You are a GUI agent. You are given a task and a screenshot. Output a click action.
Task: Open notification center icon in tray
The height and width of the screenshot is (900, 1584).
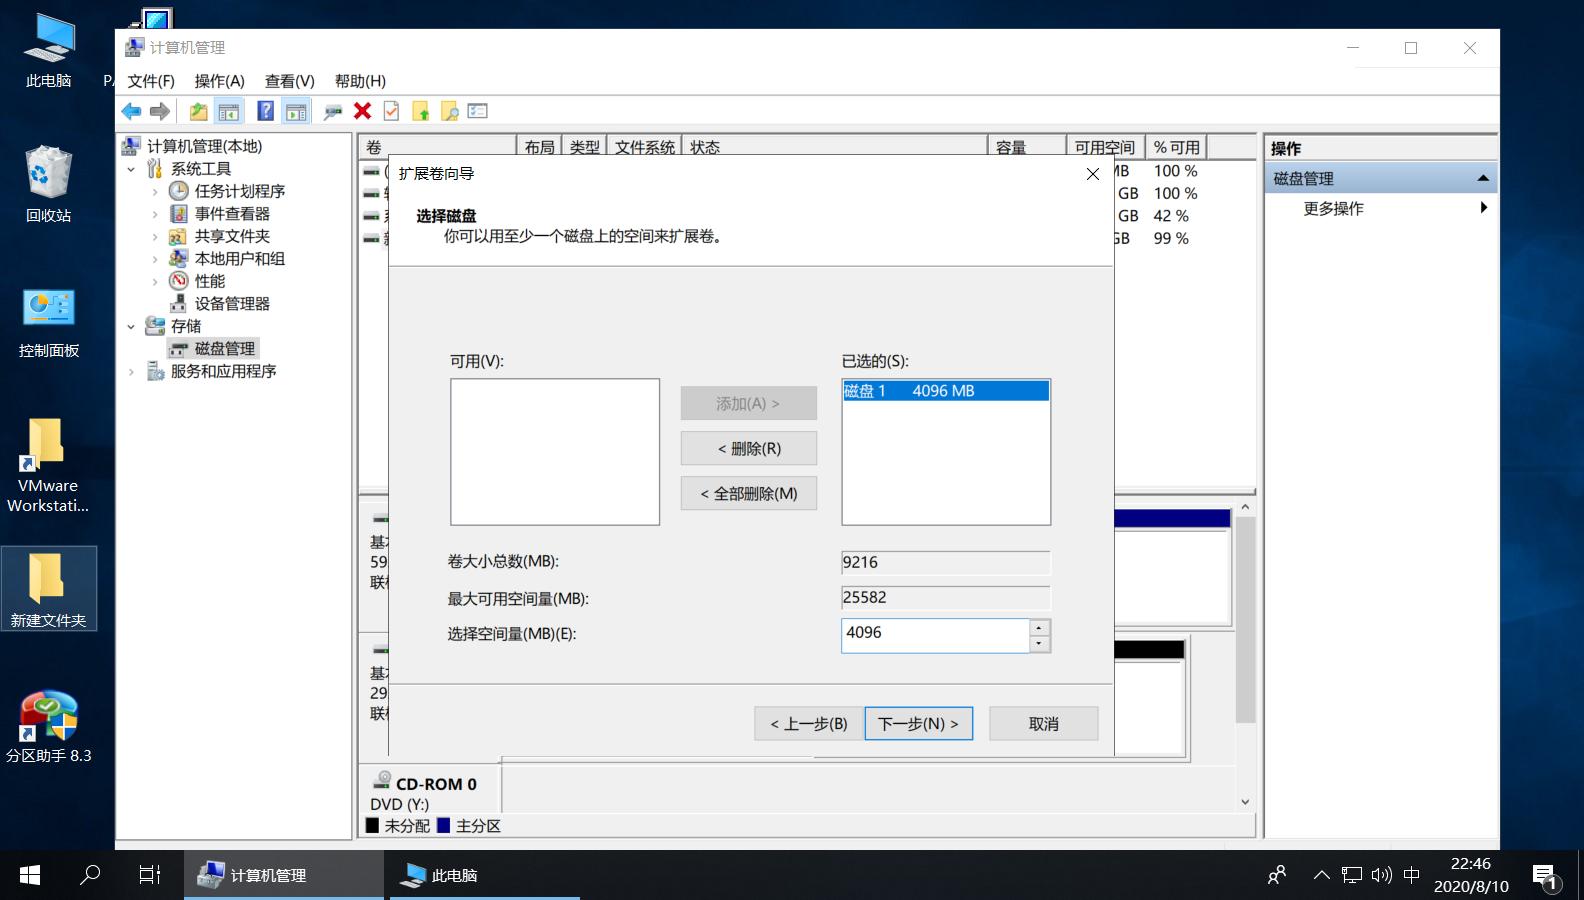tap(1545, 876)
